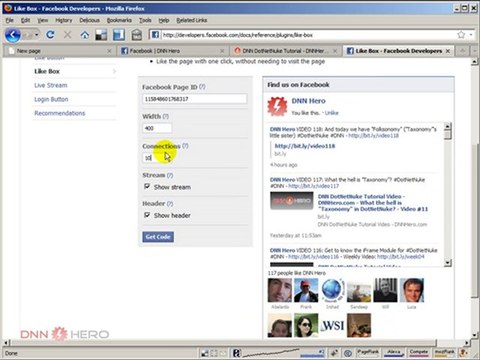Click the Connections input field
480x360 pixels.
pyautogui.click(x=157, y=157)
